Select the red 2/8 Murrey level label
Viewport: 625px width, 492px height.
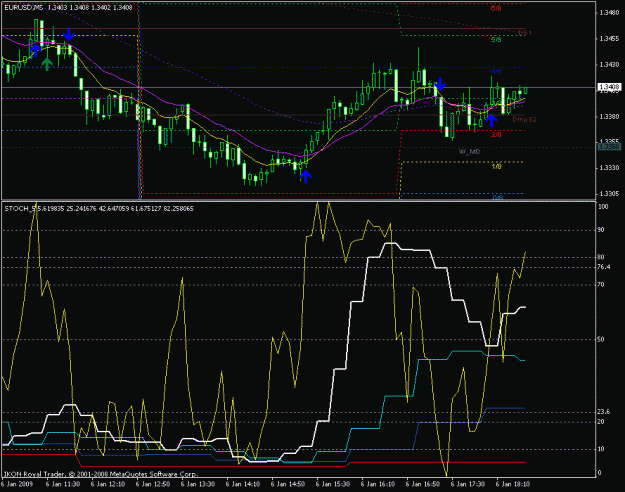pyautogui.click(x=496, y=135)
